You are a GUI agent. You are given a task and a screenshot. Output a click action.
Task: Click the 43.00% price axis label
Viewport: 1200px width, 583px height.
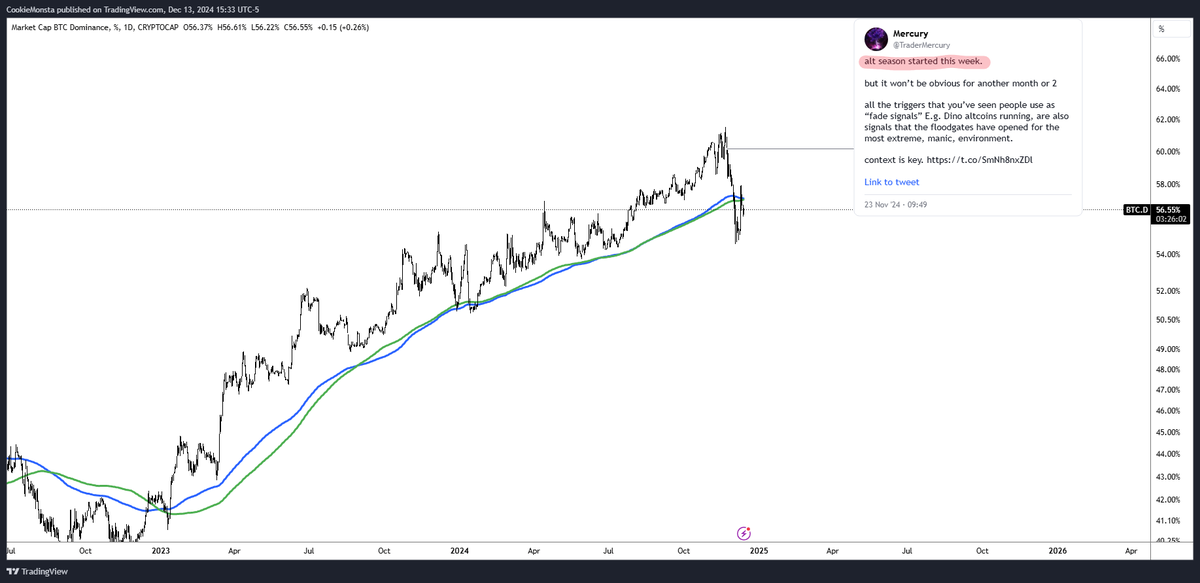point(1168,477)
